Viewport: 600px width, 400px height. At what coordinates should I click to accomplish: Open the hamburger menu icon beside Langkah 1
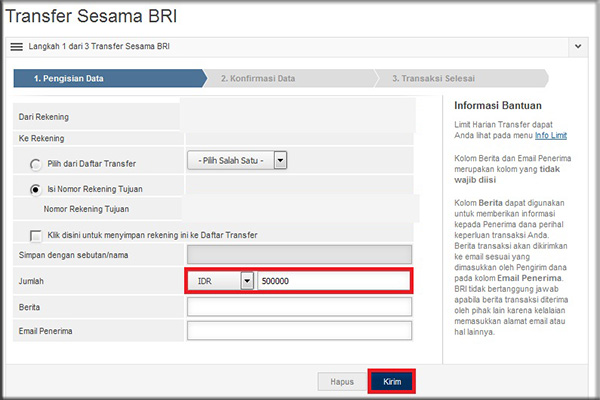click(x=16, y=47)
